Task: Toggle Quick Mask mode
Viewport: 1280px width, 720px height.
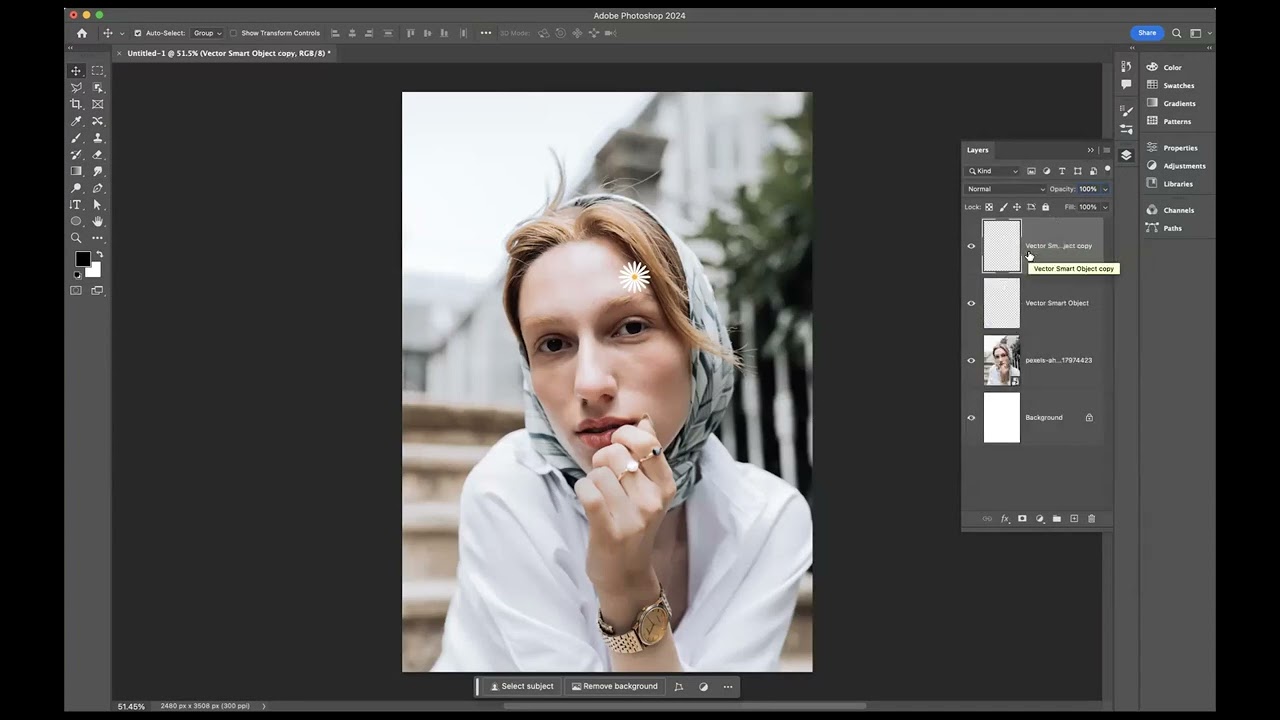Action: tap(76, 291)
